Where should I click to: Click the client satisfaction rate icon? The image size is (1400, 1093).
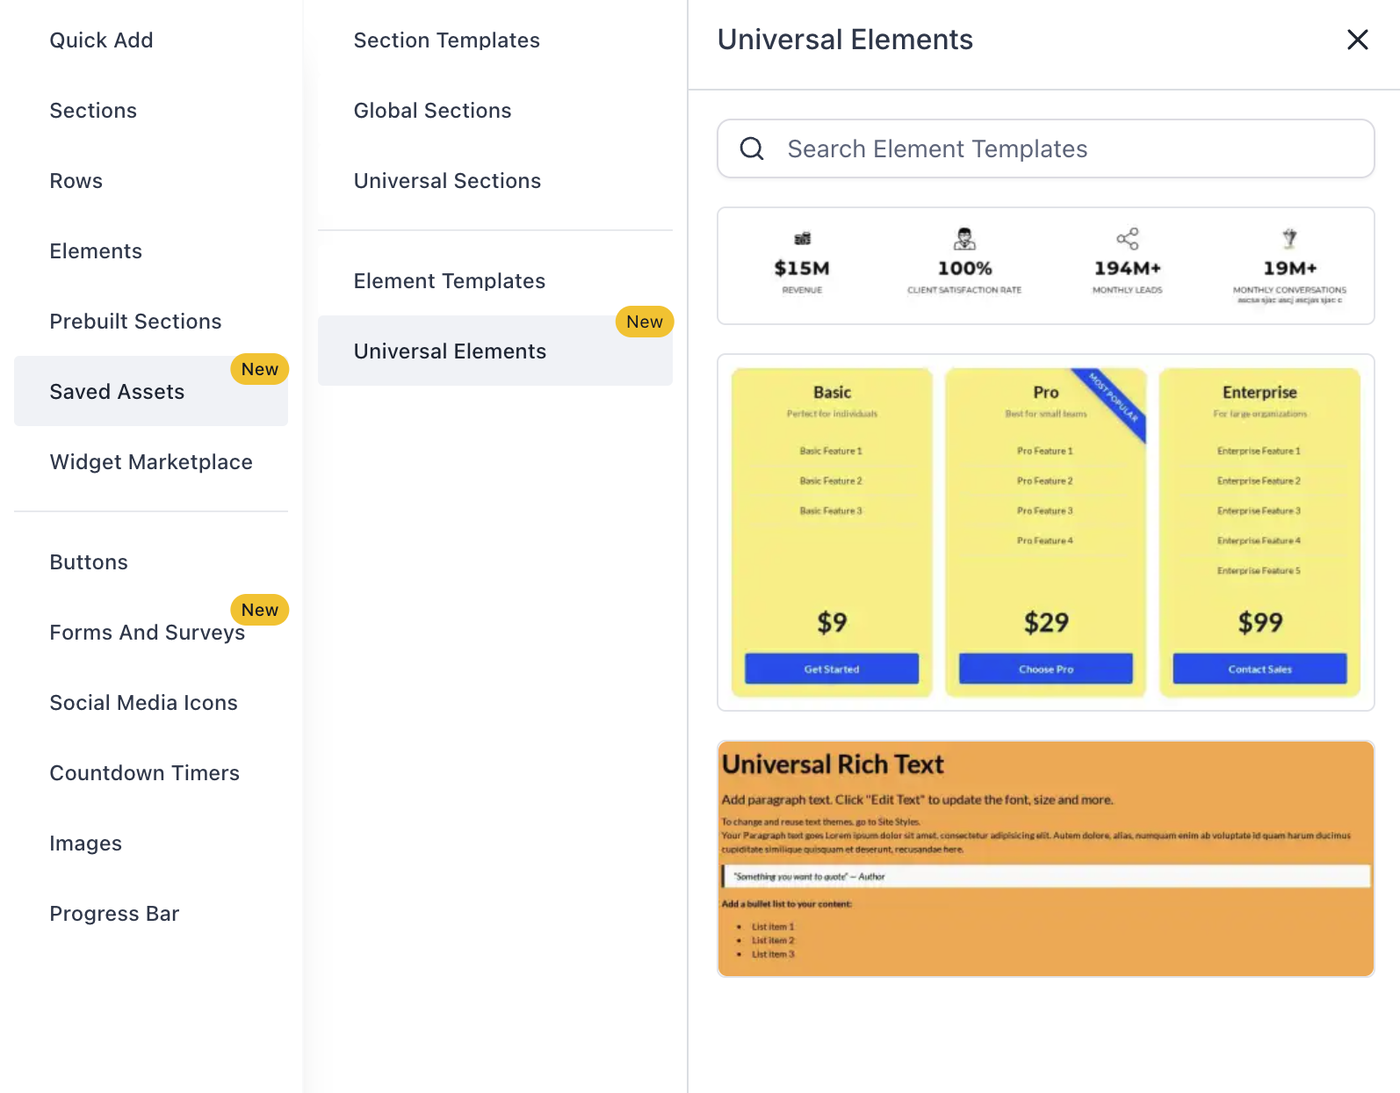[x=964, y=239]
